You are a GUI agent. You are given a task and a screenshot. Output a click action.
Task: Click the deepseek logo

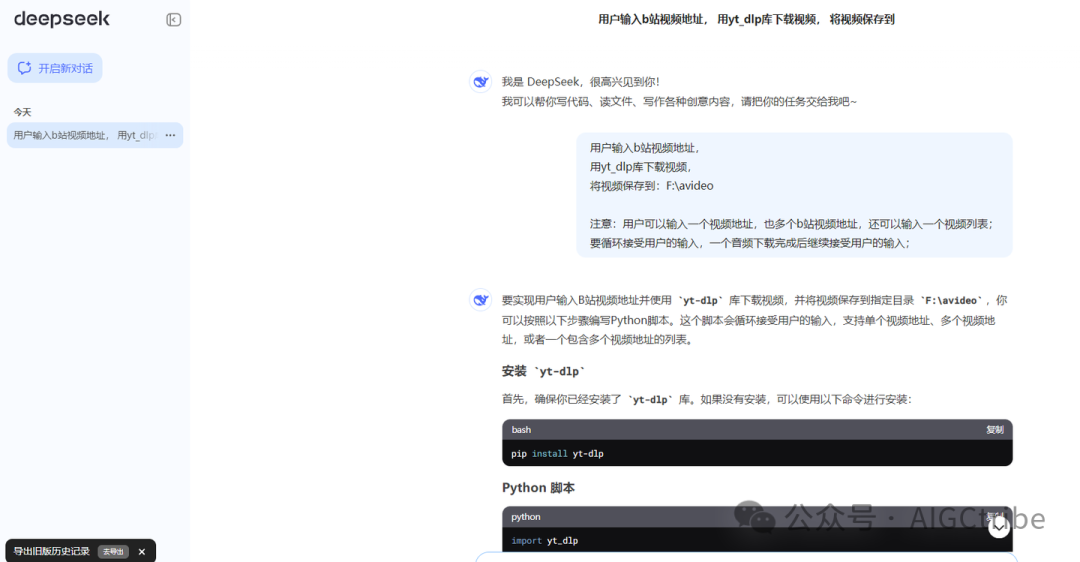coord(62,19)
